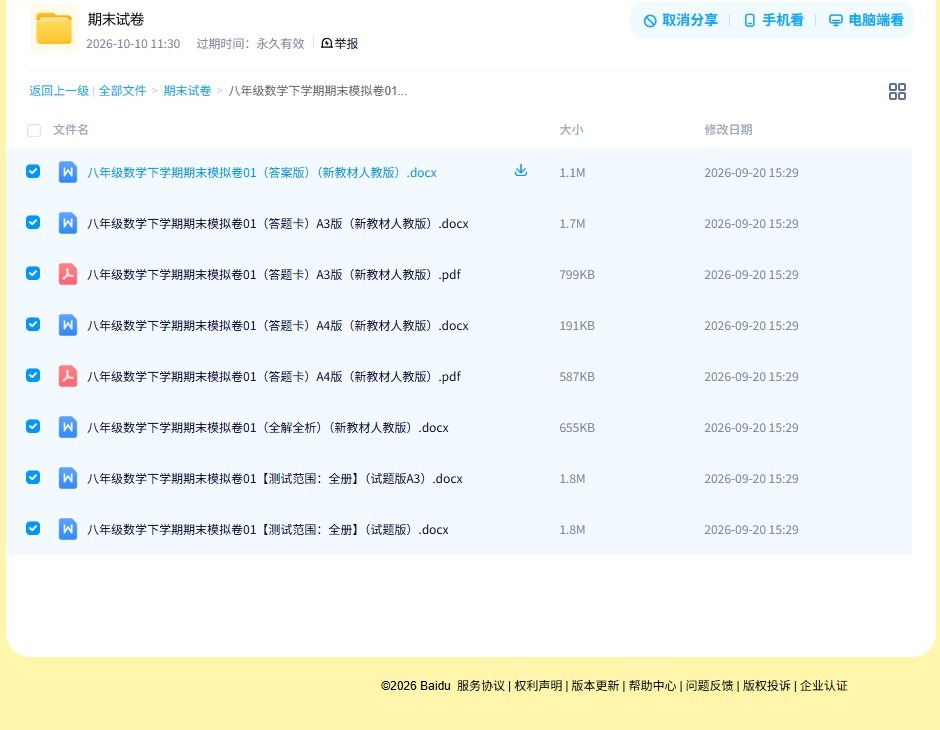Open 答题卡 A3版 .docx file name
The width and height of the screenshot is (940, 730).
278,224
